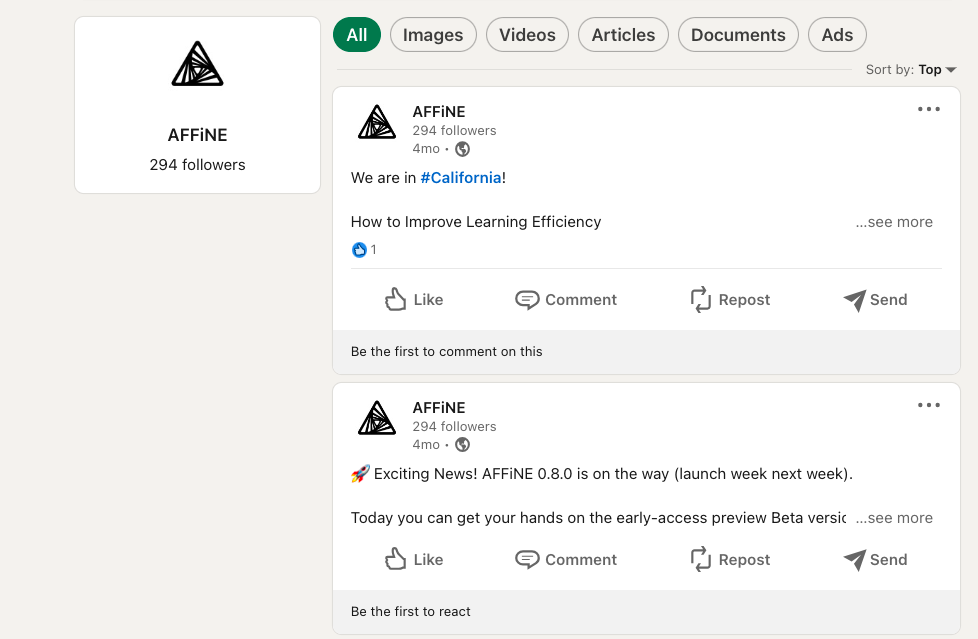Comment on the California post
Image resolution: width=978 pixels, height=639 pixels.
(566, 300)
